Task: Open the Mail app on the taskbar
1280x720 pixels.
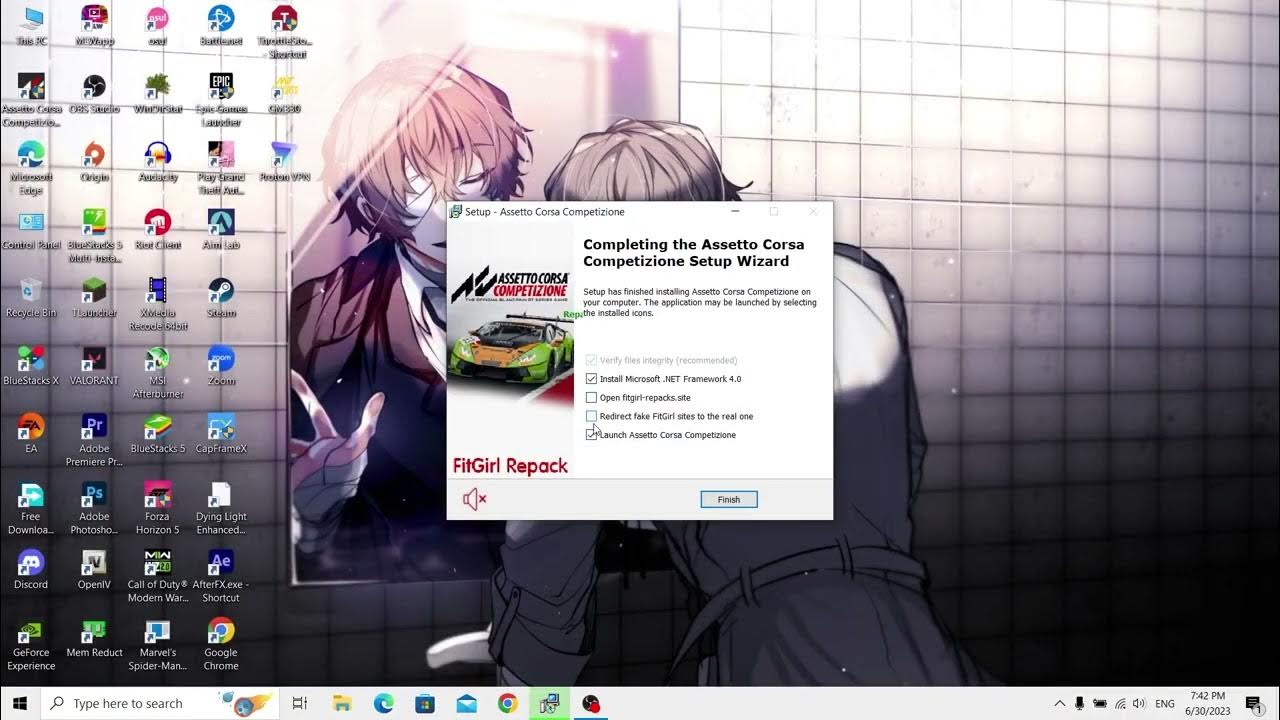Action: (x=466, y=704)
